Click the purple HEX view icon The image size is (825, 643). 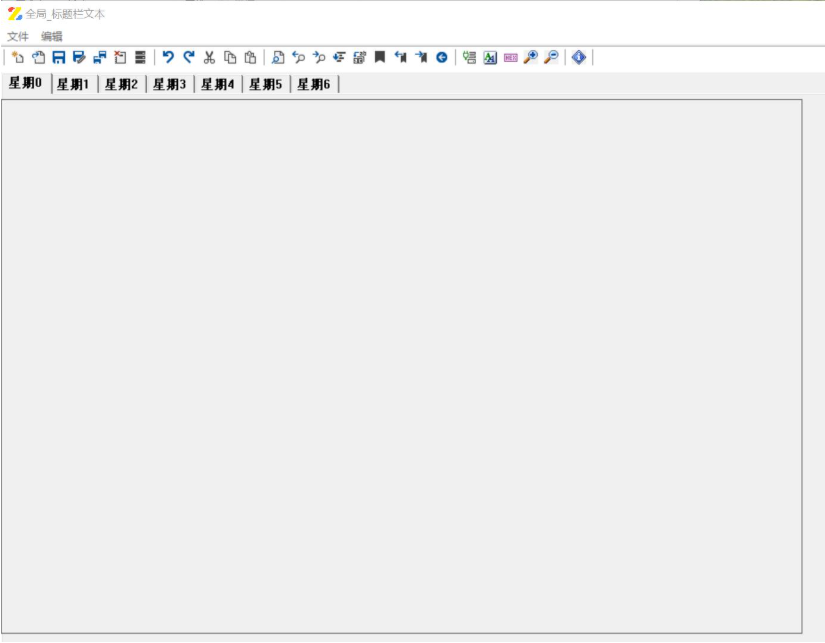[510, 57]
